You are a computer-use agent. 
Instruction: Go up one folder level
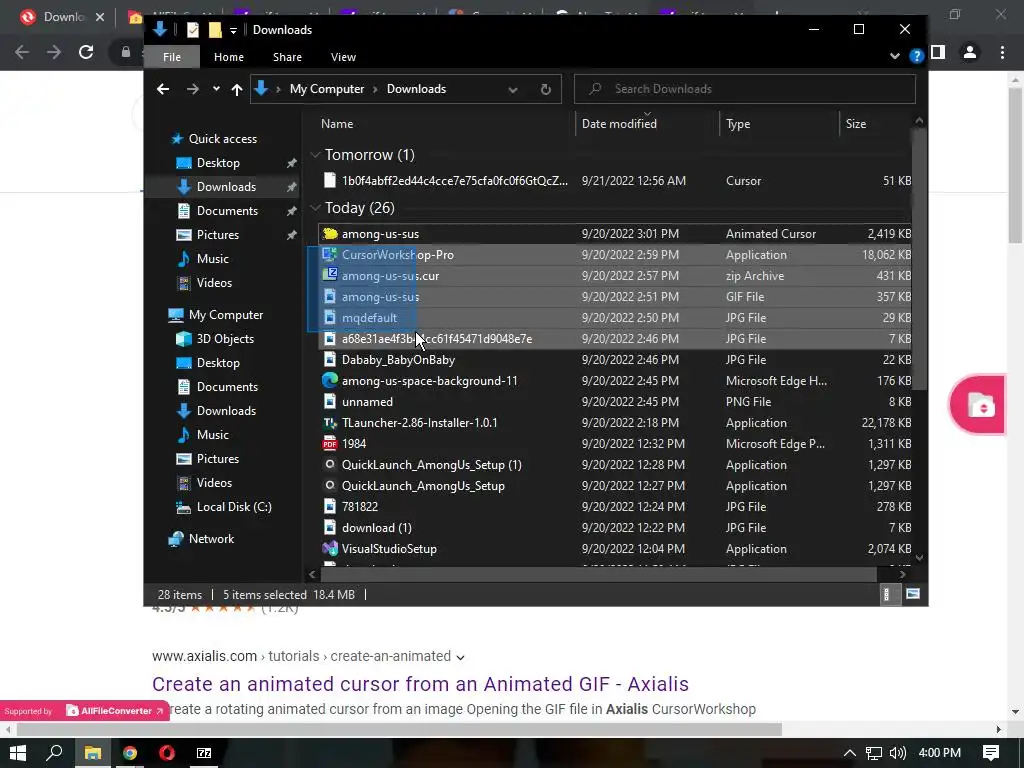coord(236,89)
